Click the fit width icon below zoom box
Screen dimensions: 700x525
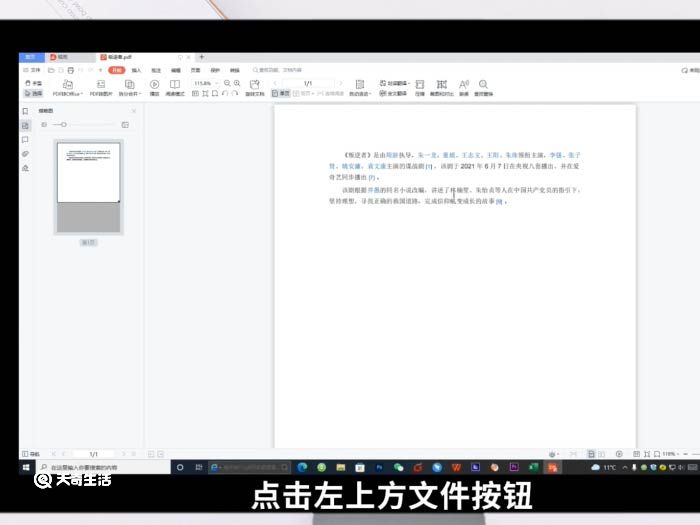point(205,94)
